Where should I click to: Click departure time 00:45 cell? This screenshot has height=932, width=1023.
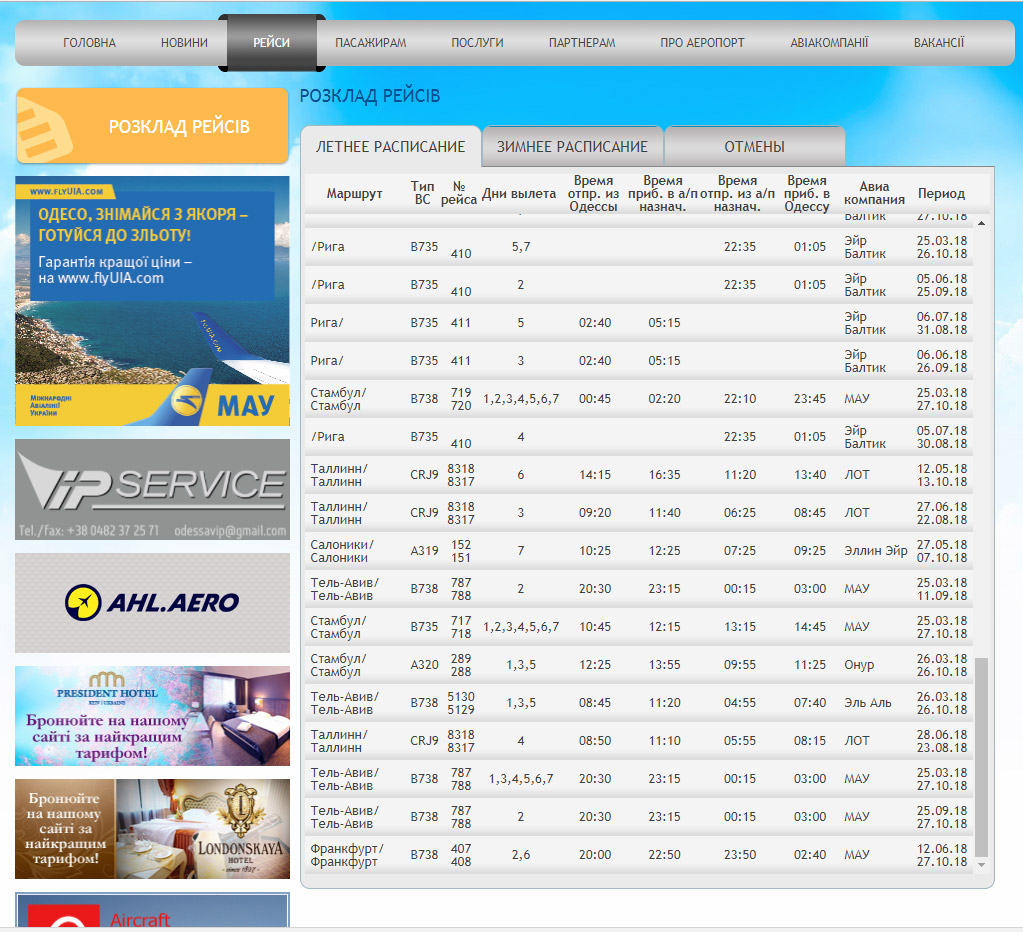[595, 399]
